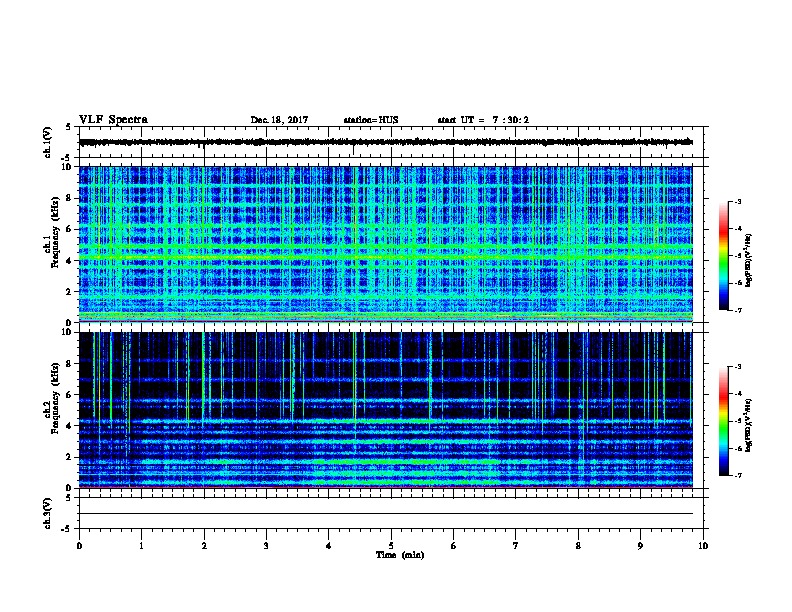Select the "Time (min)" axis title
The height and width of the screenshot is (612, 792).
click(x=400, y=555)
